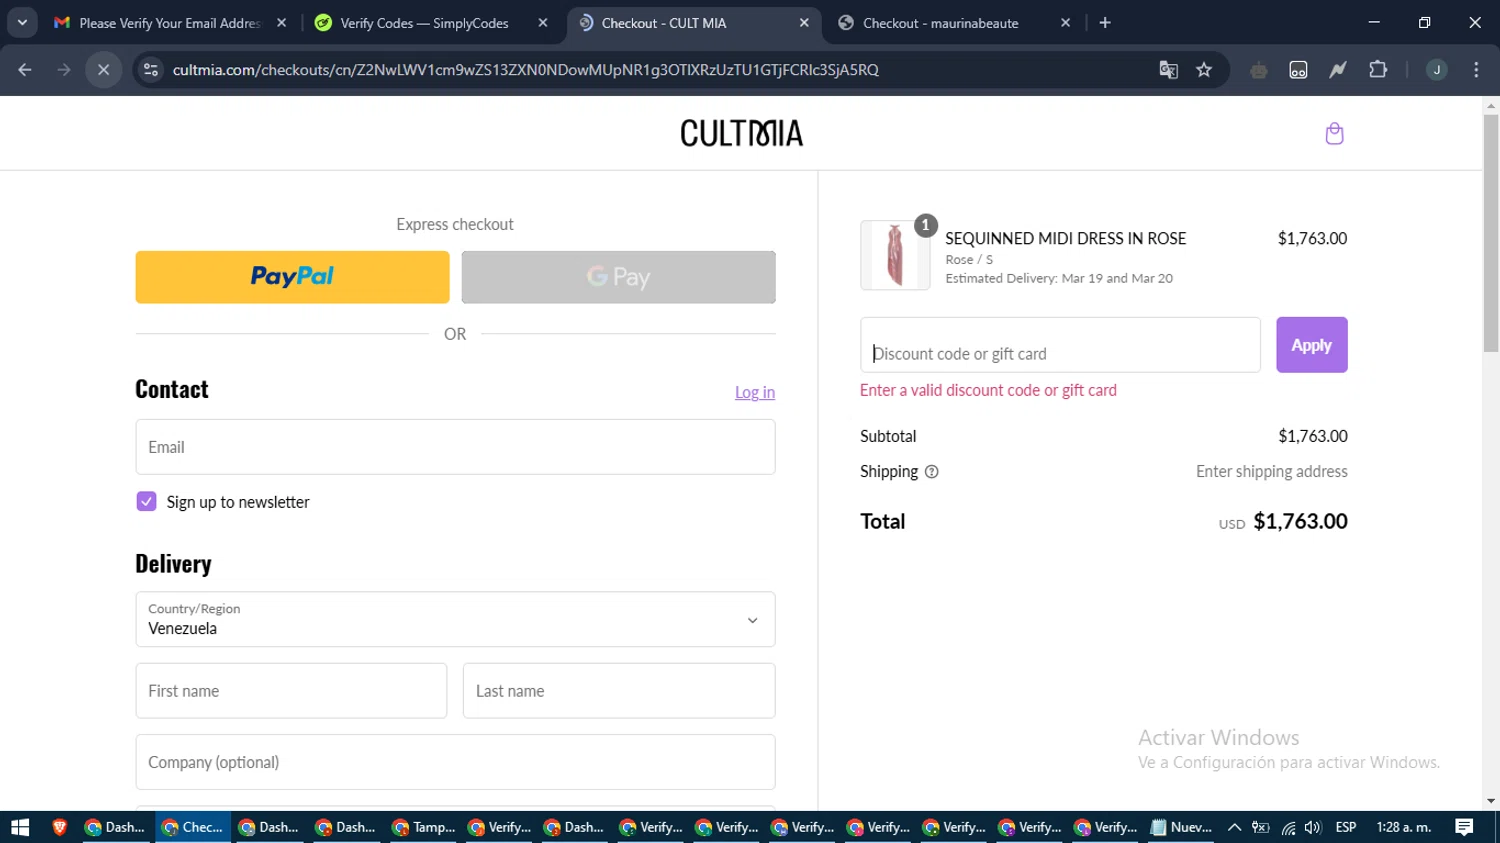The height and width of the screenshot is (843, 1500).
Task: Open Chec... Chrome window in taskbar
Action: tap(193, 827)
